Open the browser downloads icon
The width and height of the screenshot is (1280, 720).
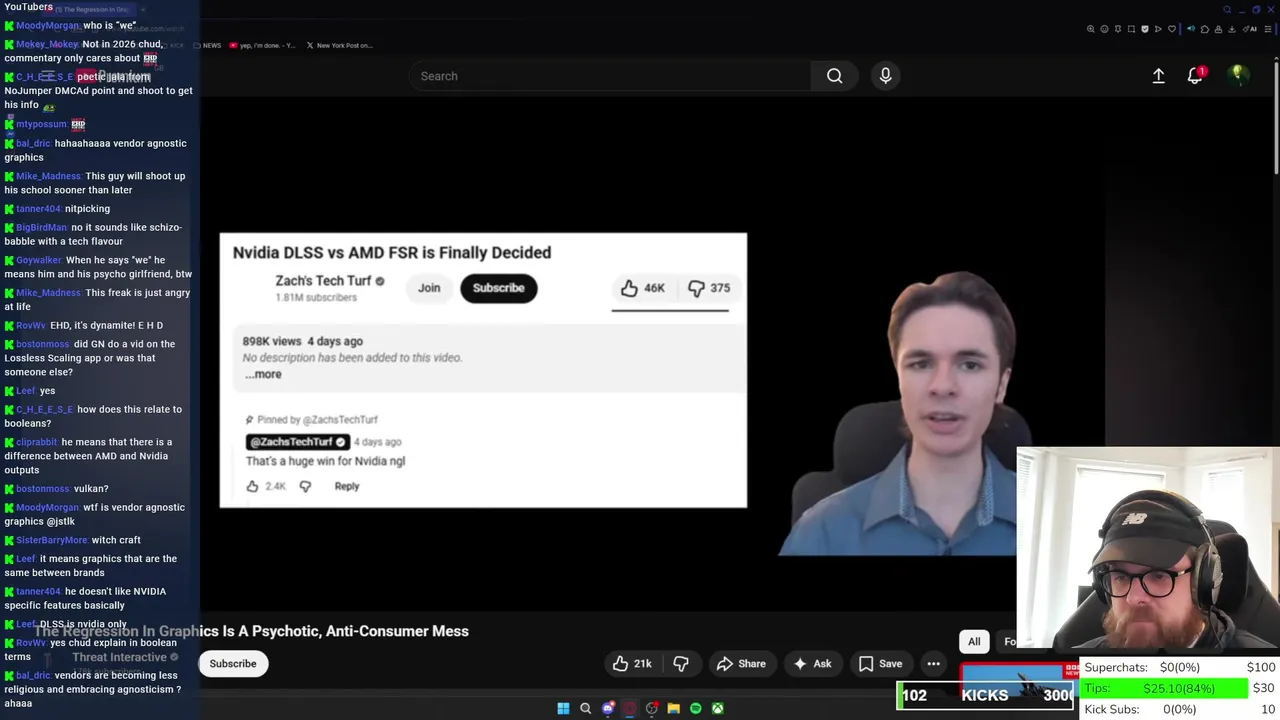coord(1232,29)
